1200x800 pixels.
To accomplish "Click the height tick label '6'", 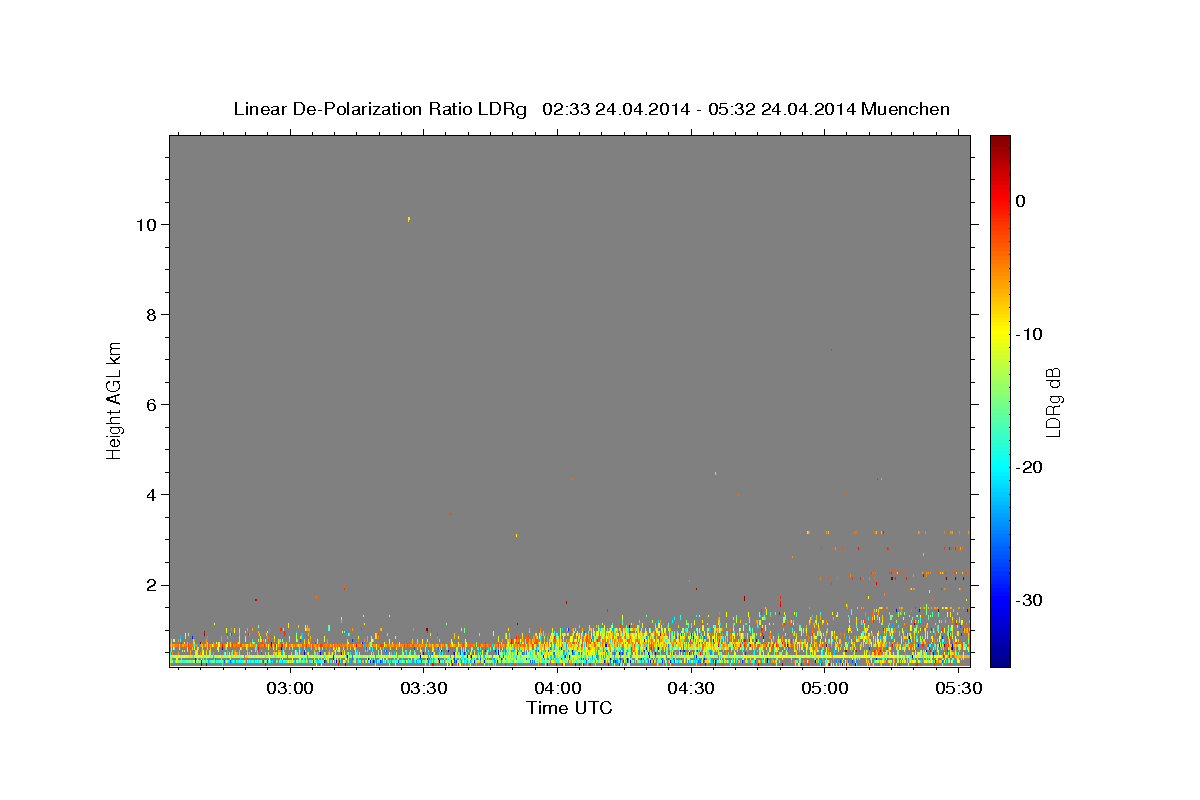I will [152, 405].
